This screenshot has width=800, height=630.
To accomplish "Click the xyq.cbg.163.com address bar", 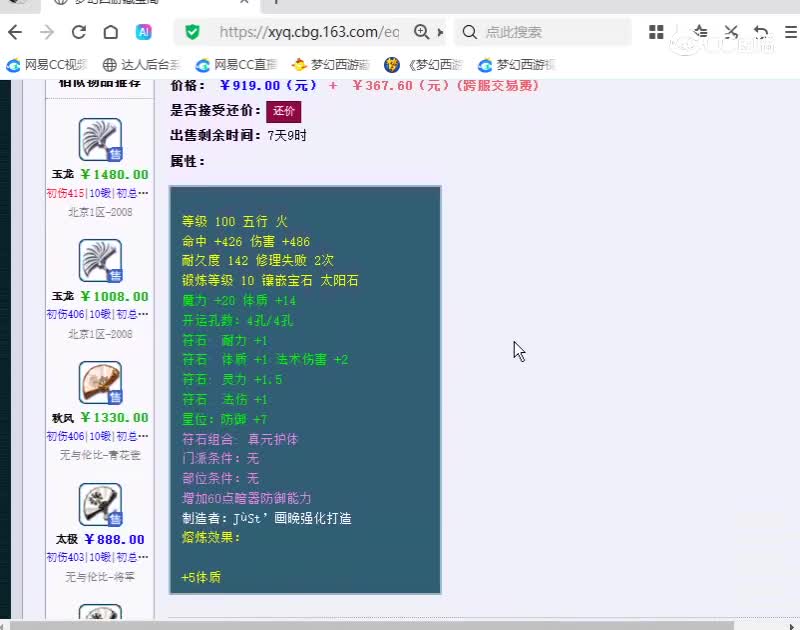I will point(309,32).
